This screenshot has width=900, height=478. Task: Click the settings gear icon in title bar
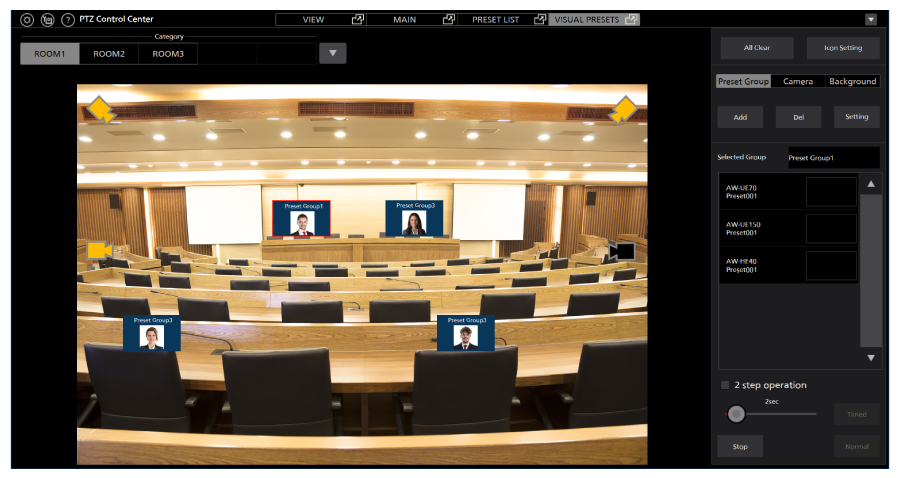27,19
